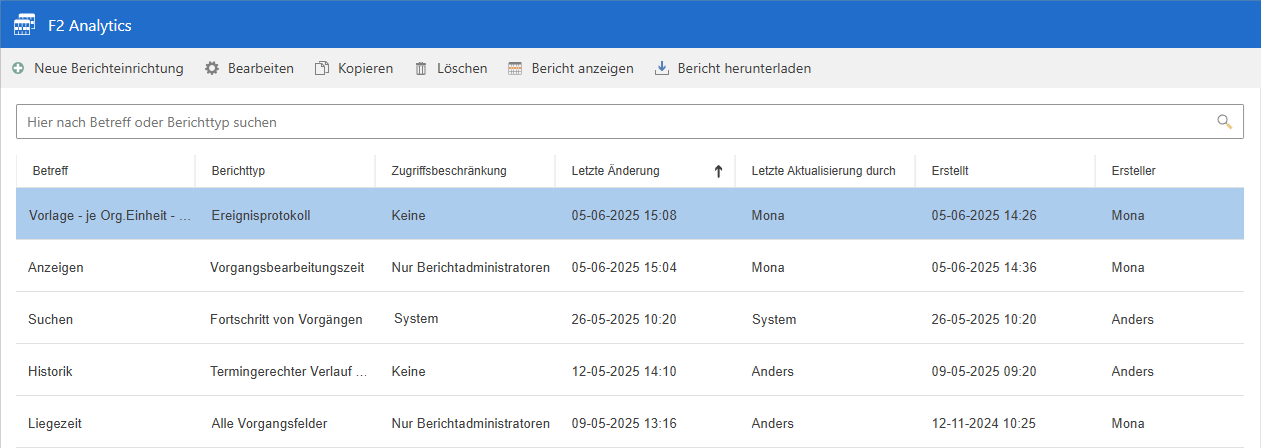Sort by the Ersteller column header
1261x448 pixels.
[x=1133, y=171]
